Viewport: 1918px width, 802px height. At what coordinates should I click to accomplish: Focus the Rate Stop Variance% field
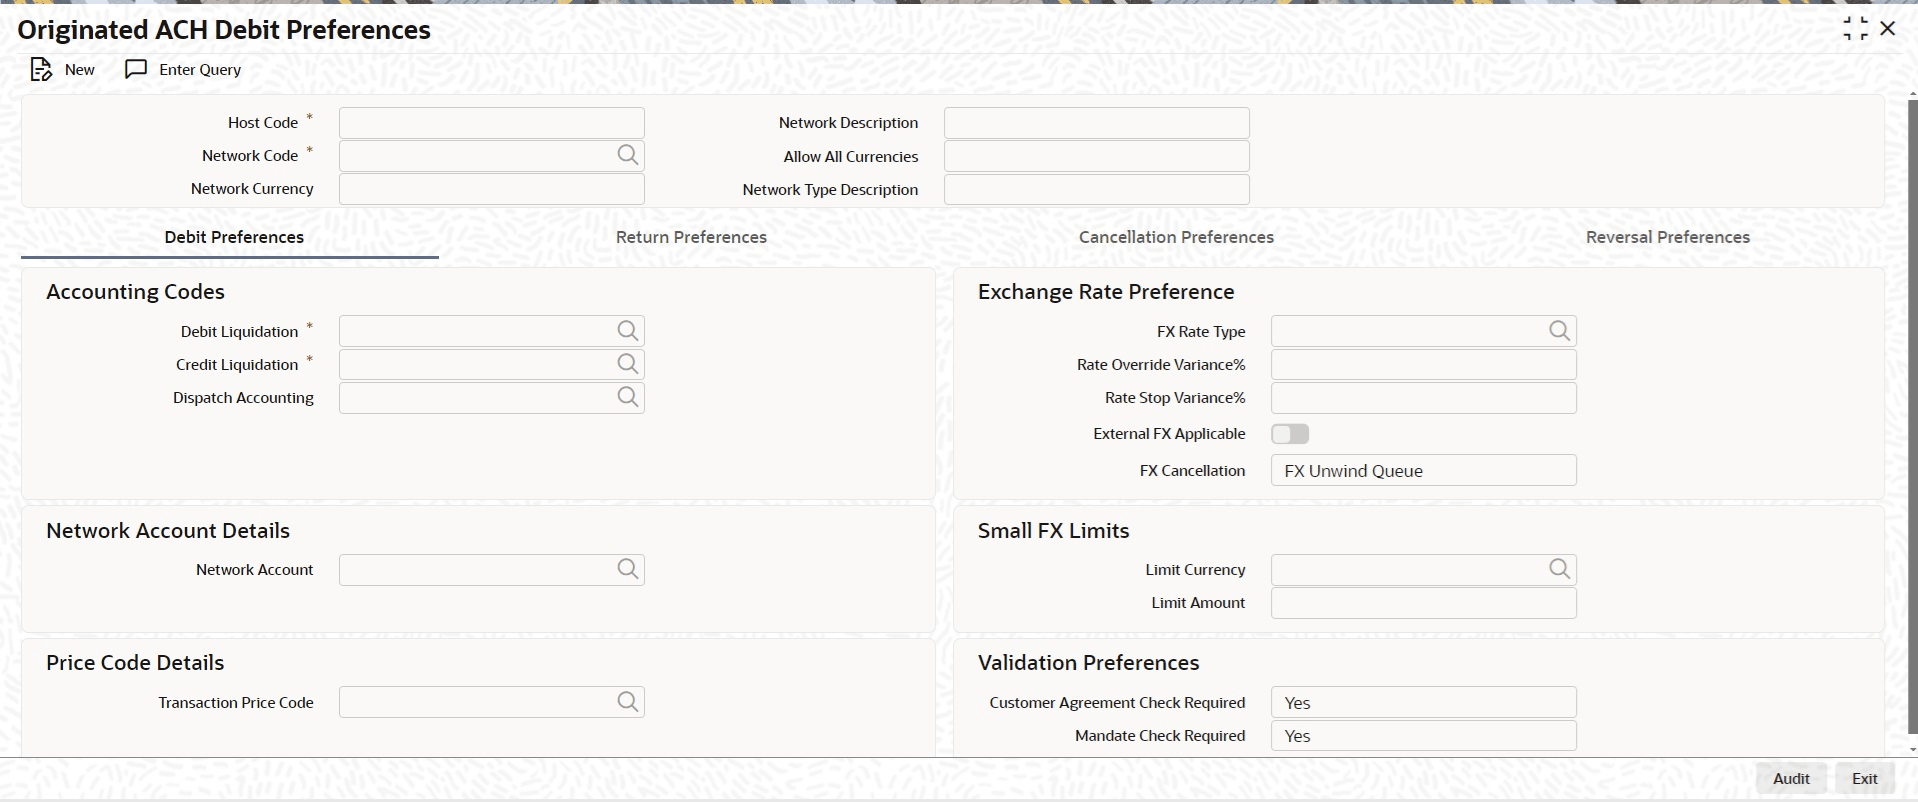click(x=1423, y=398)
